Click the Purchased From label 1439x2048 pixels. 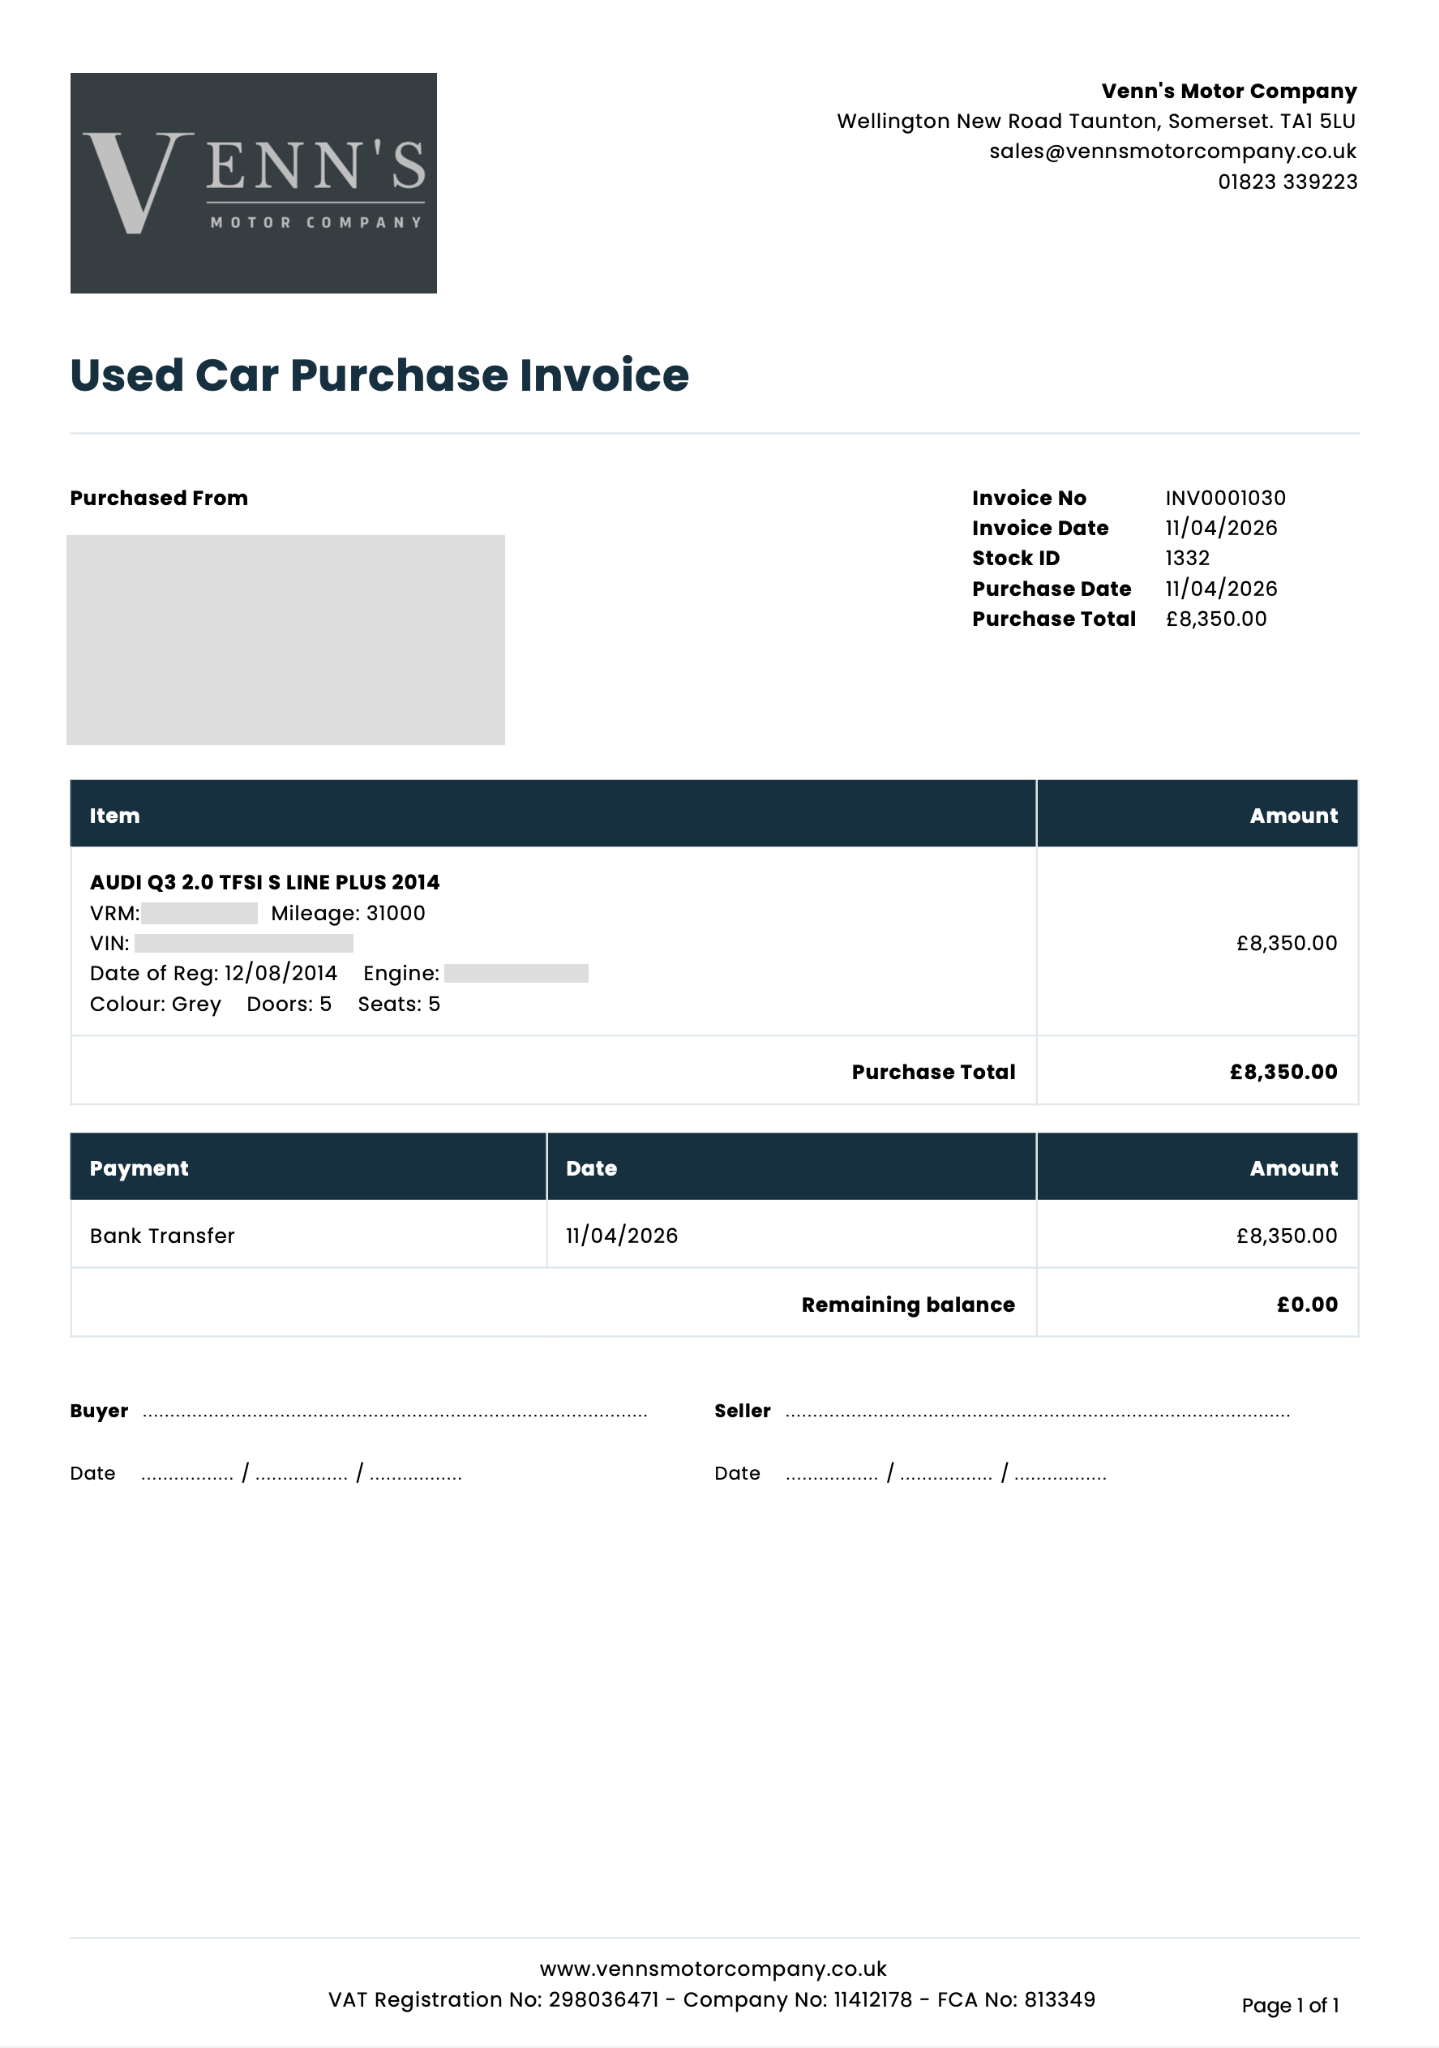click(159, 498)
